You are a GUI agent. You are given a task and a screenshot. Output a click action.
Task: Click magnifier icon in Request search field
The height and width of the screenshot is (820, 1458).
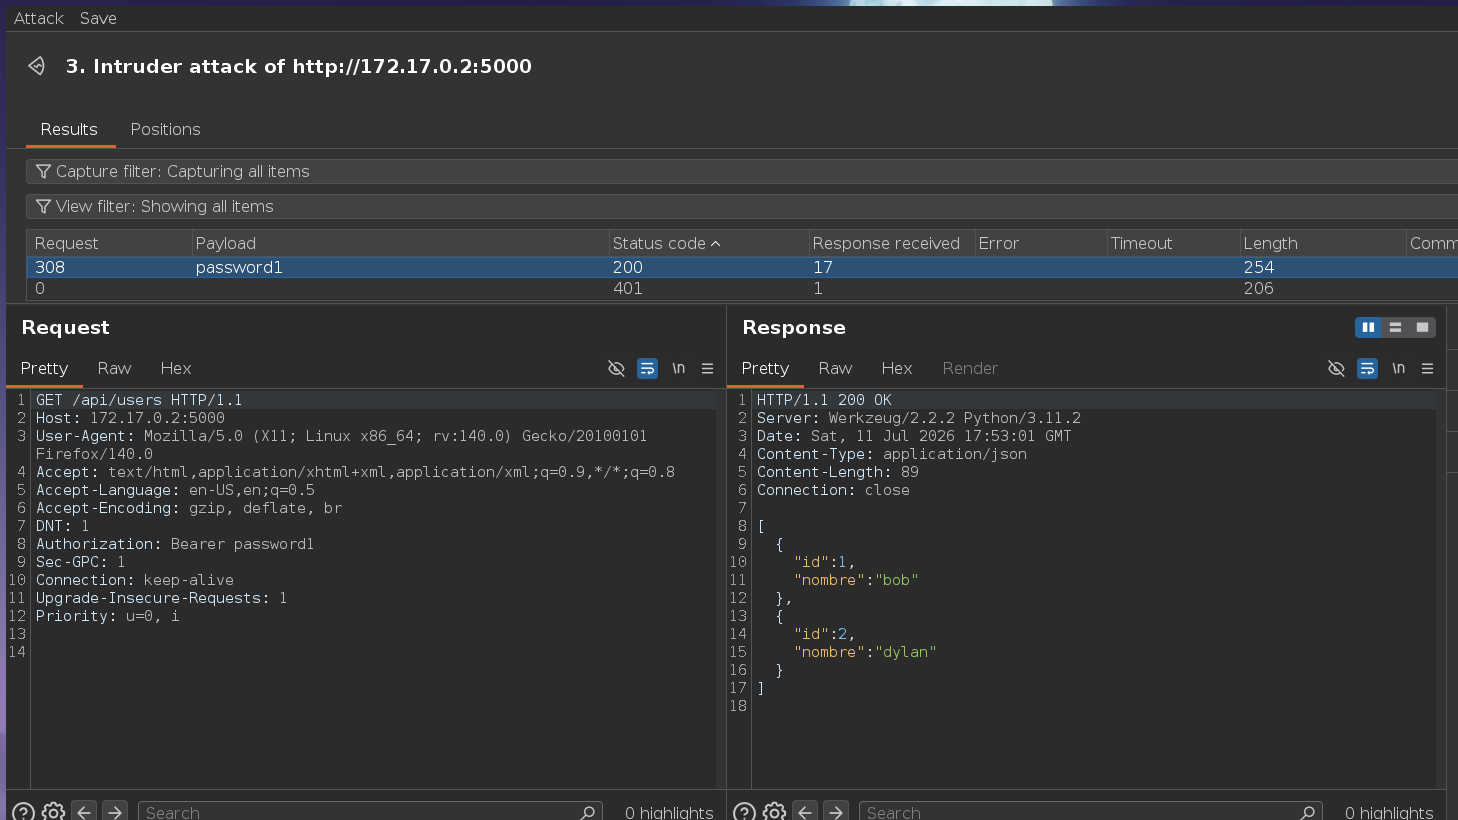point(588,812)
